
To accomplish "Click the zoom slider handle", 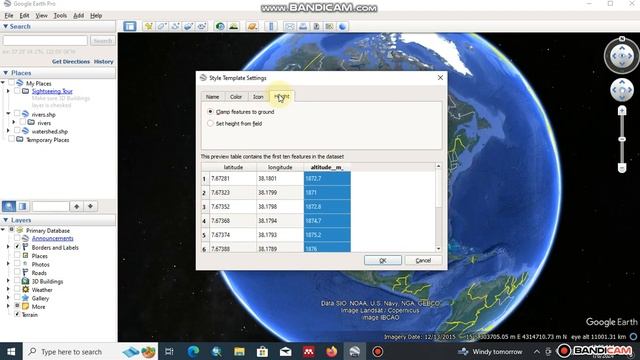I will pyautogui.click(x=622, y=139).
